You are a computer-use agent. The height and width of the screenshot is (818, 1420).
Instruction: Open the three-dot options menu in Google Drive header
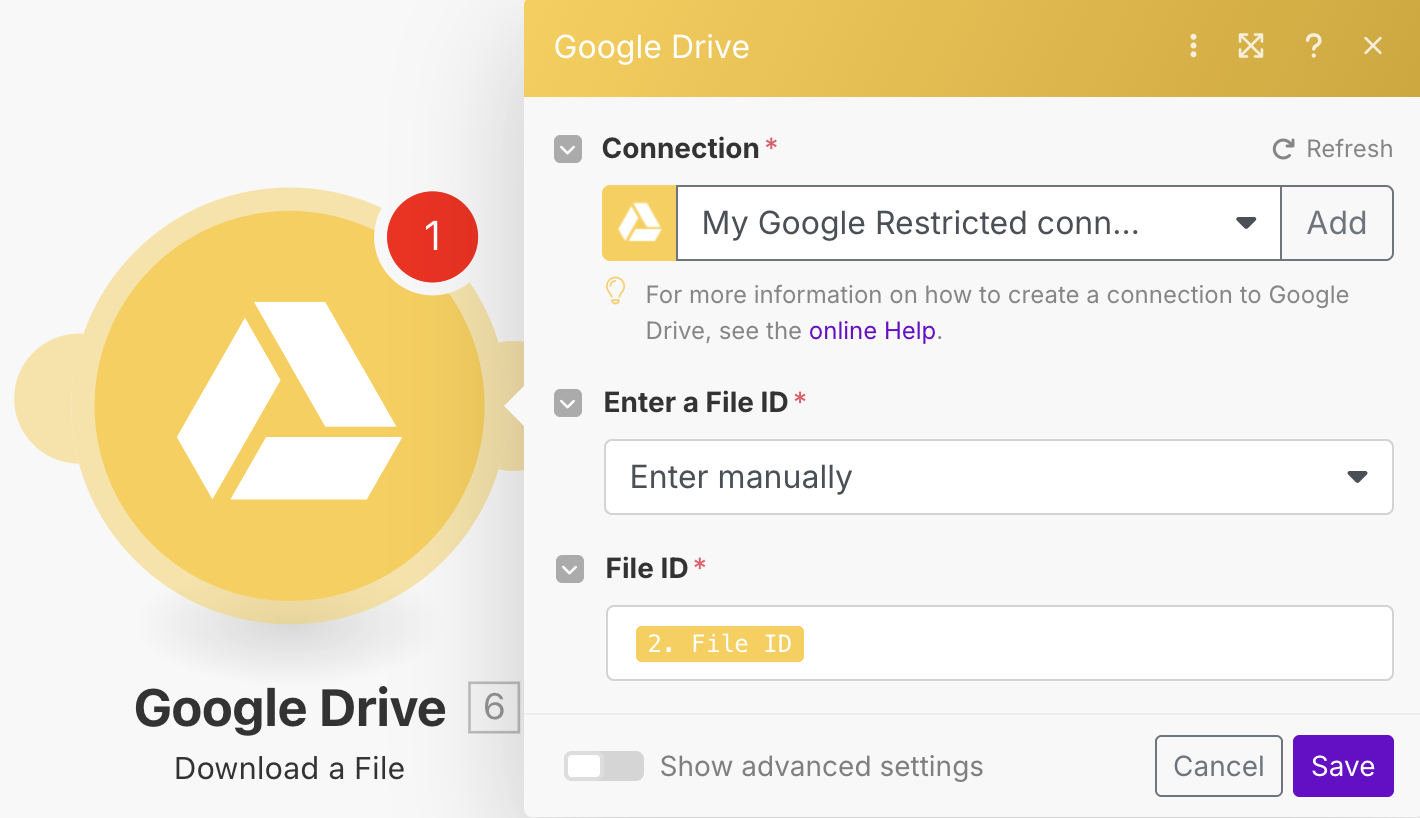[1193, 46]
